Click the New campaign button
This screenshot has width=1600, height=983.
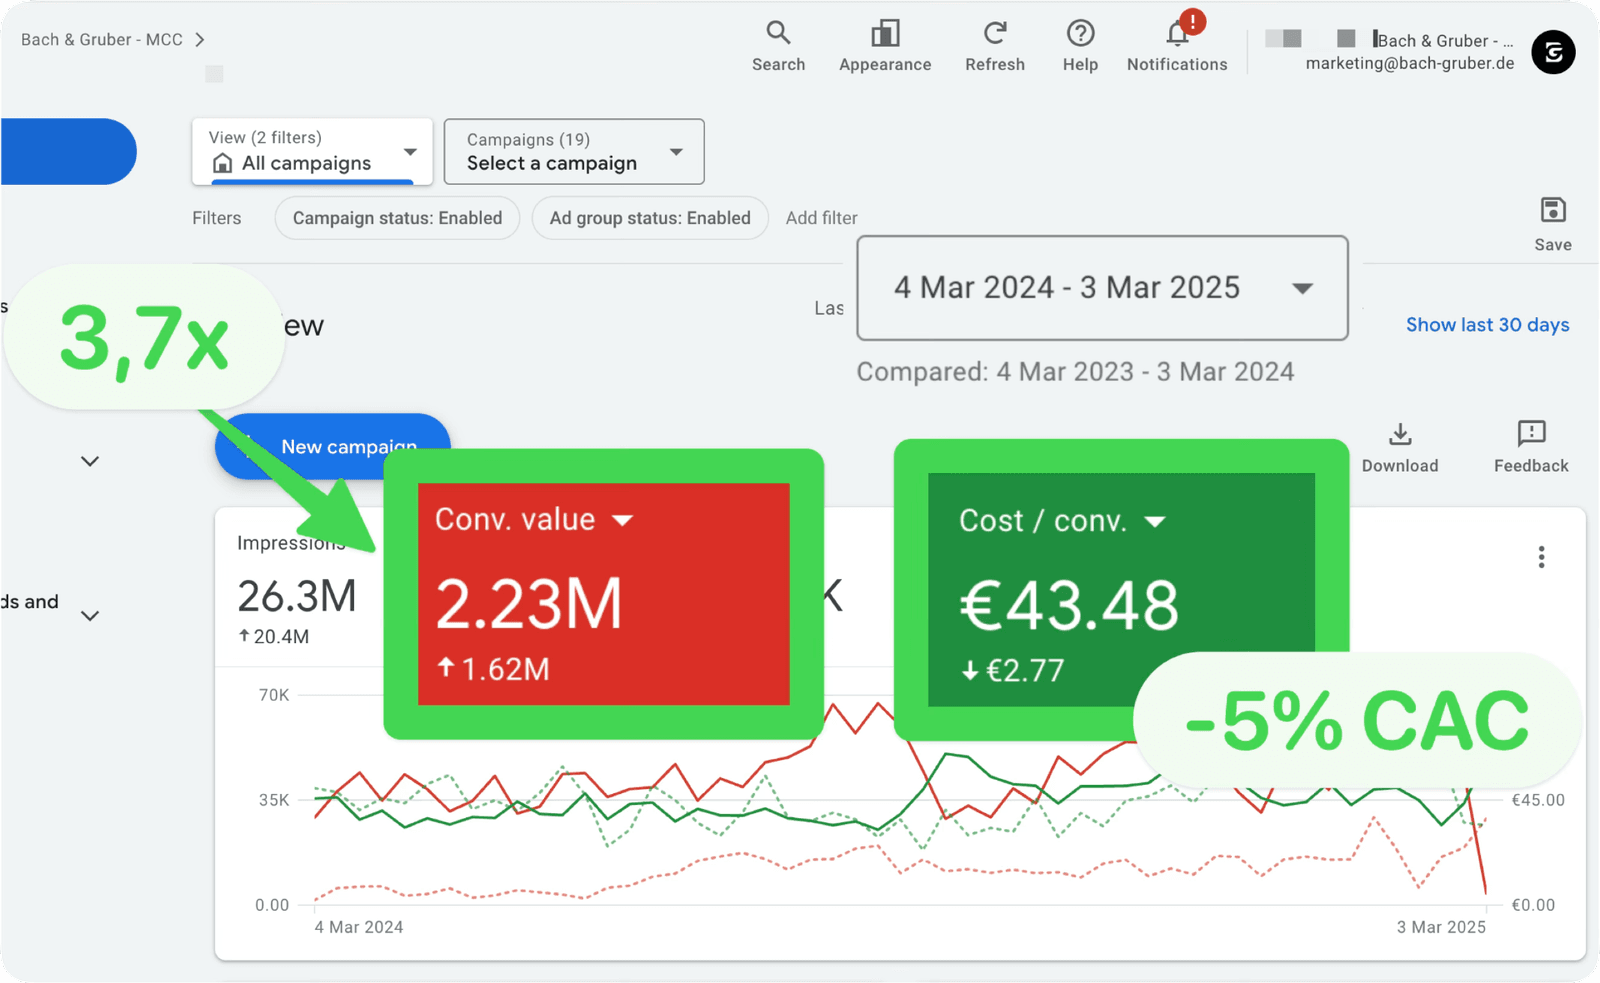(x=332, y=446)
